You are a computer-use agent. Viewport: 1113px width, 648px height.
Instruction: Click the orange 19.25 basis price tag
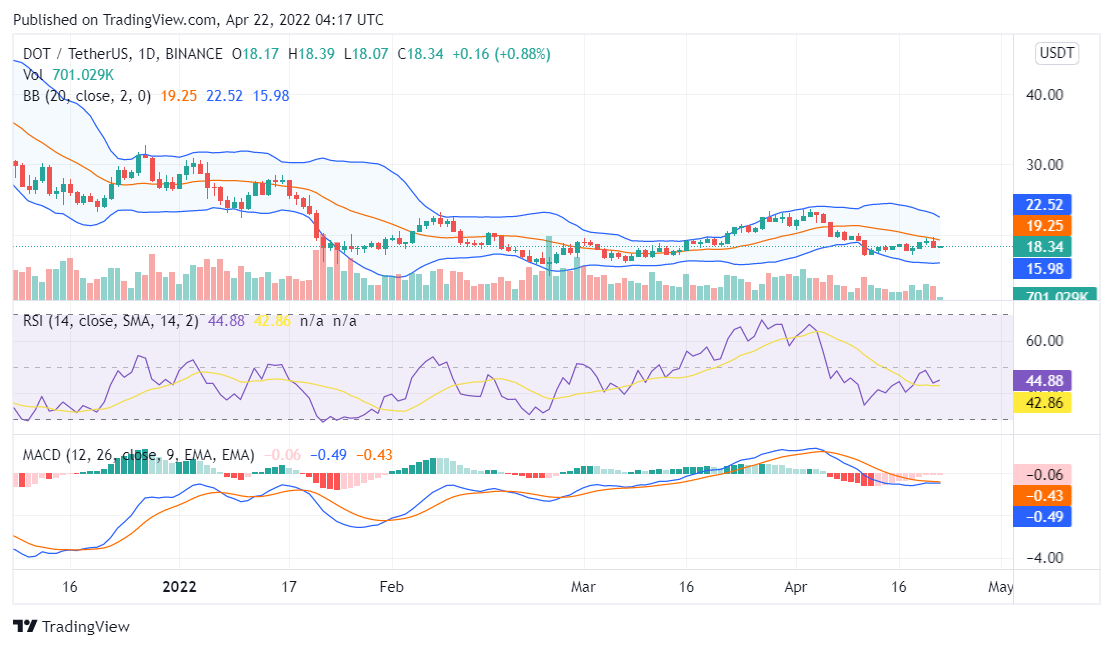(1042, 226)
